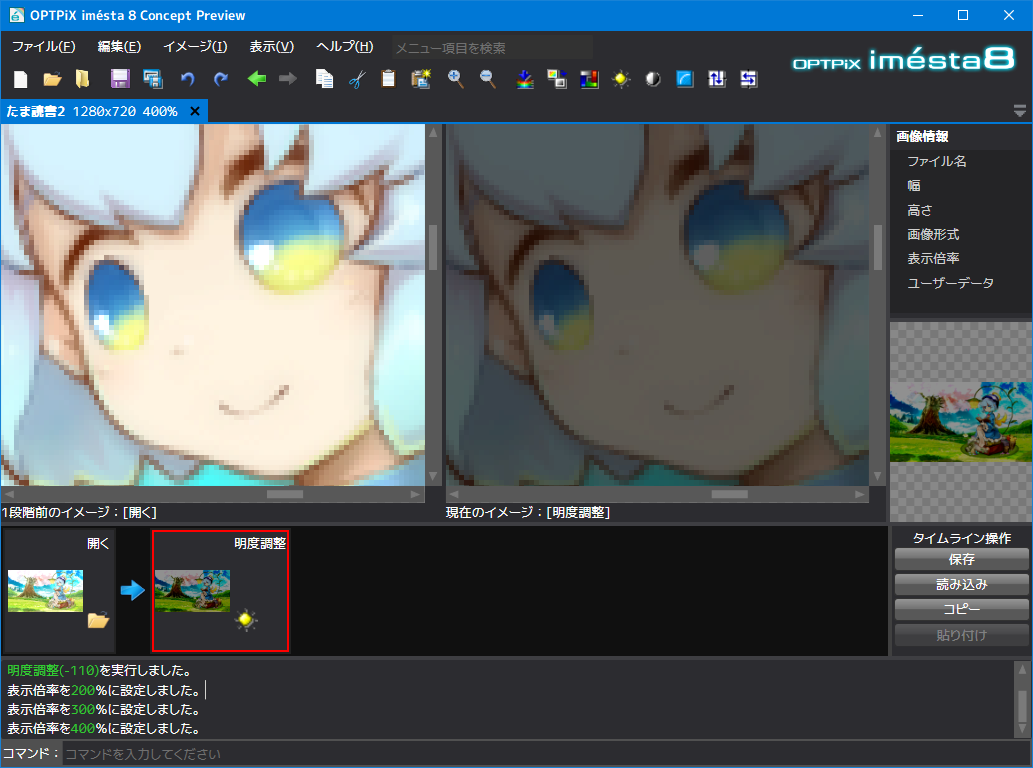Click the previous-step image preview pane
The width and height of the screenshot is (1033, 768).
click(x=213, y=305)
